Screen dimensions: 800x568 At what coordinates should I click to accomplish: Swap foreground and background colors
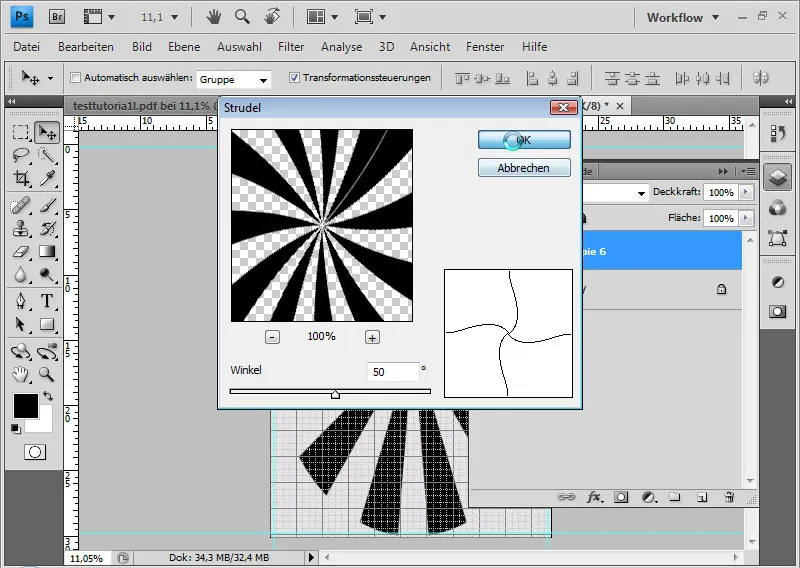pyautogui.click(x=48, y=396)
